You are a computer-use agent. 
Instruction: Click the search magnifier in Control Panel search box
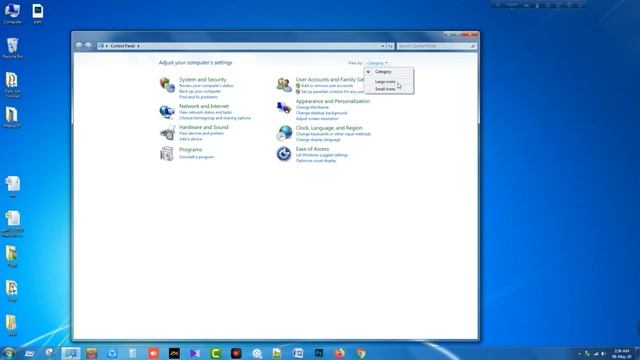point(473,46)
